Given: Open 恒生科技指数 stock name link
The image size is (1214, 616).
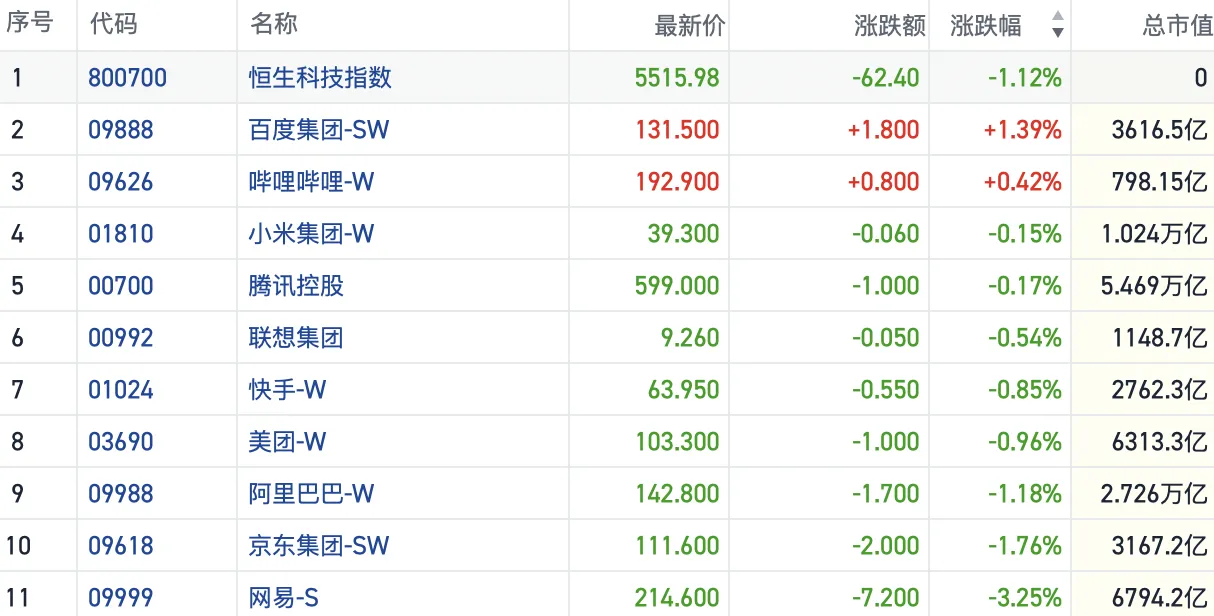Looking at the screenshot, I should (x=320, y=77).
